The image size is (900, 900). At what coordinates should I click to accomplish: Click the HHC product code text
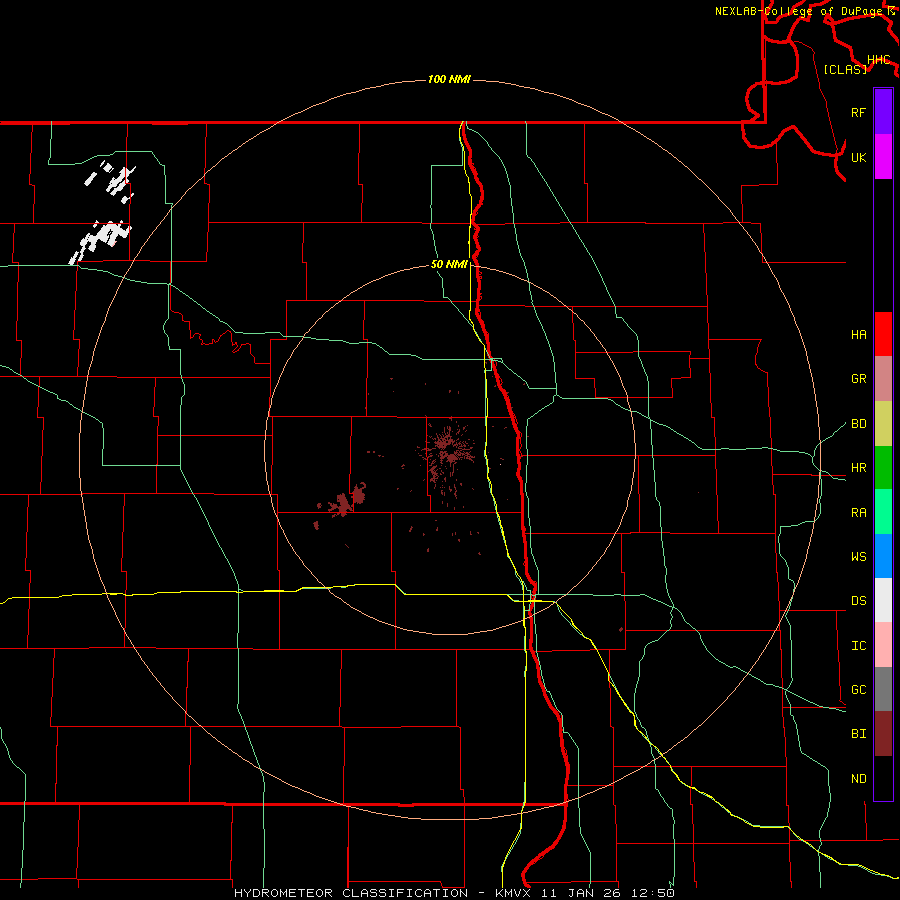tap(878, 60)
